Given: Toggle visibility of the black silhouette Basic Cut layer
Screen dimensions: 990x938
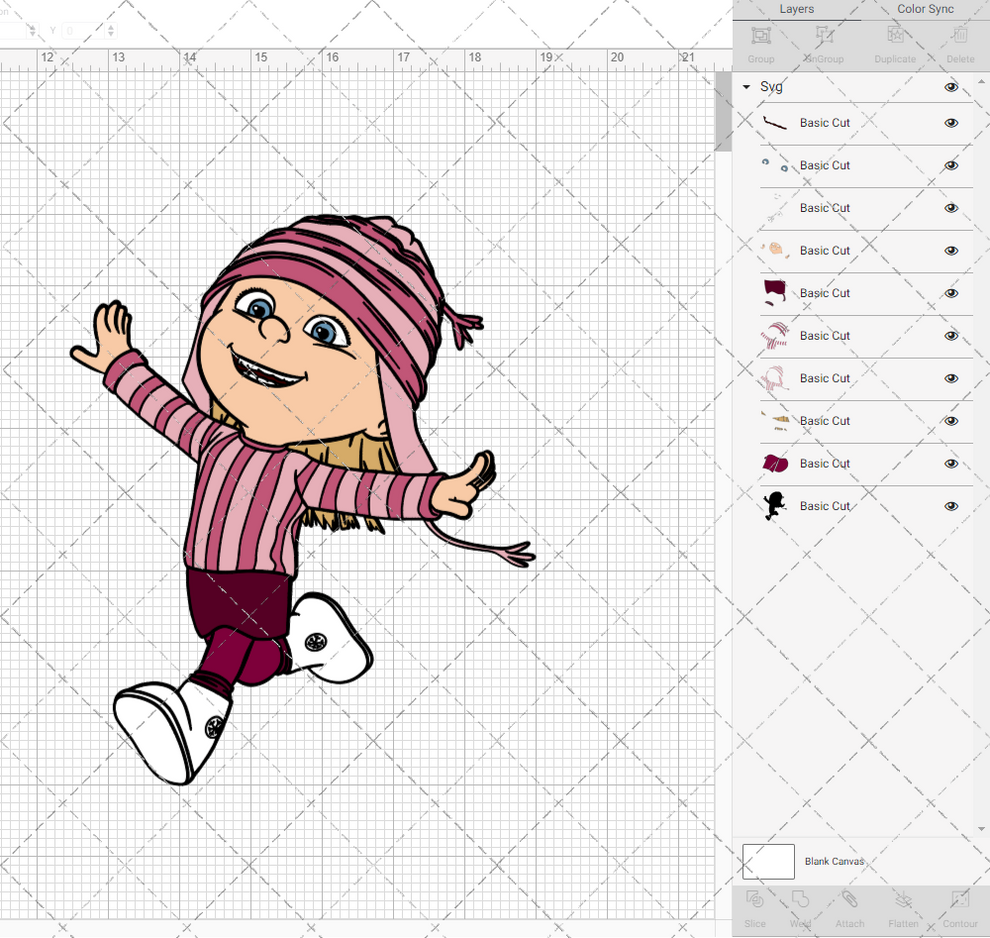Looking at the screenshot, I should click(x=951, y=506).
